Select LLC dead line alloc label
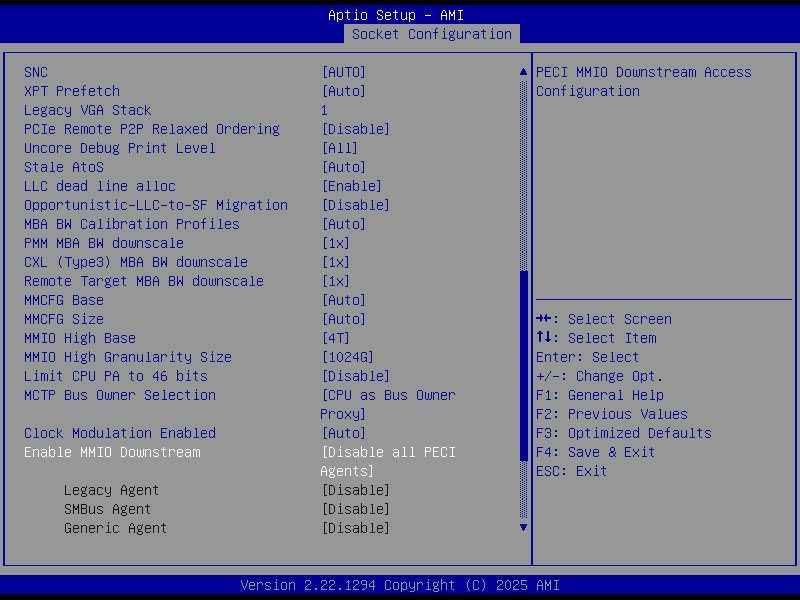Viewport: 800px width, 600px height. 99,186
